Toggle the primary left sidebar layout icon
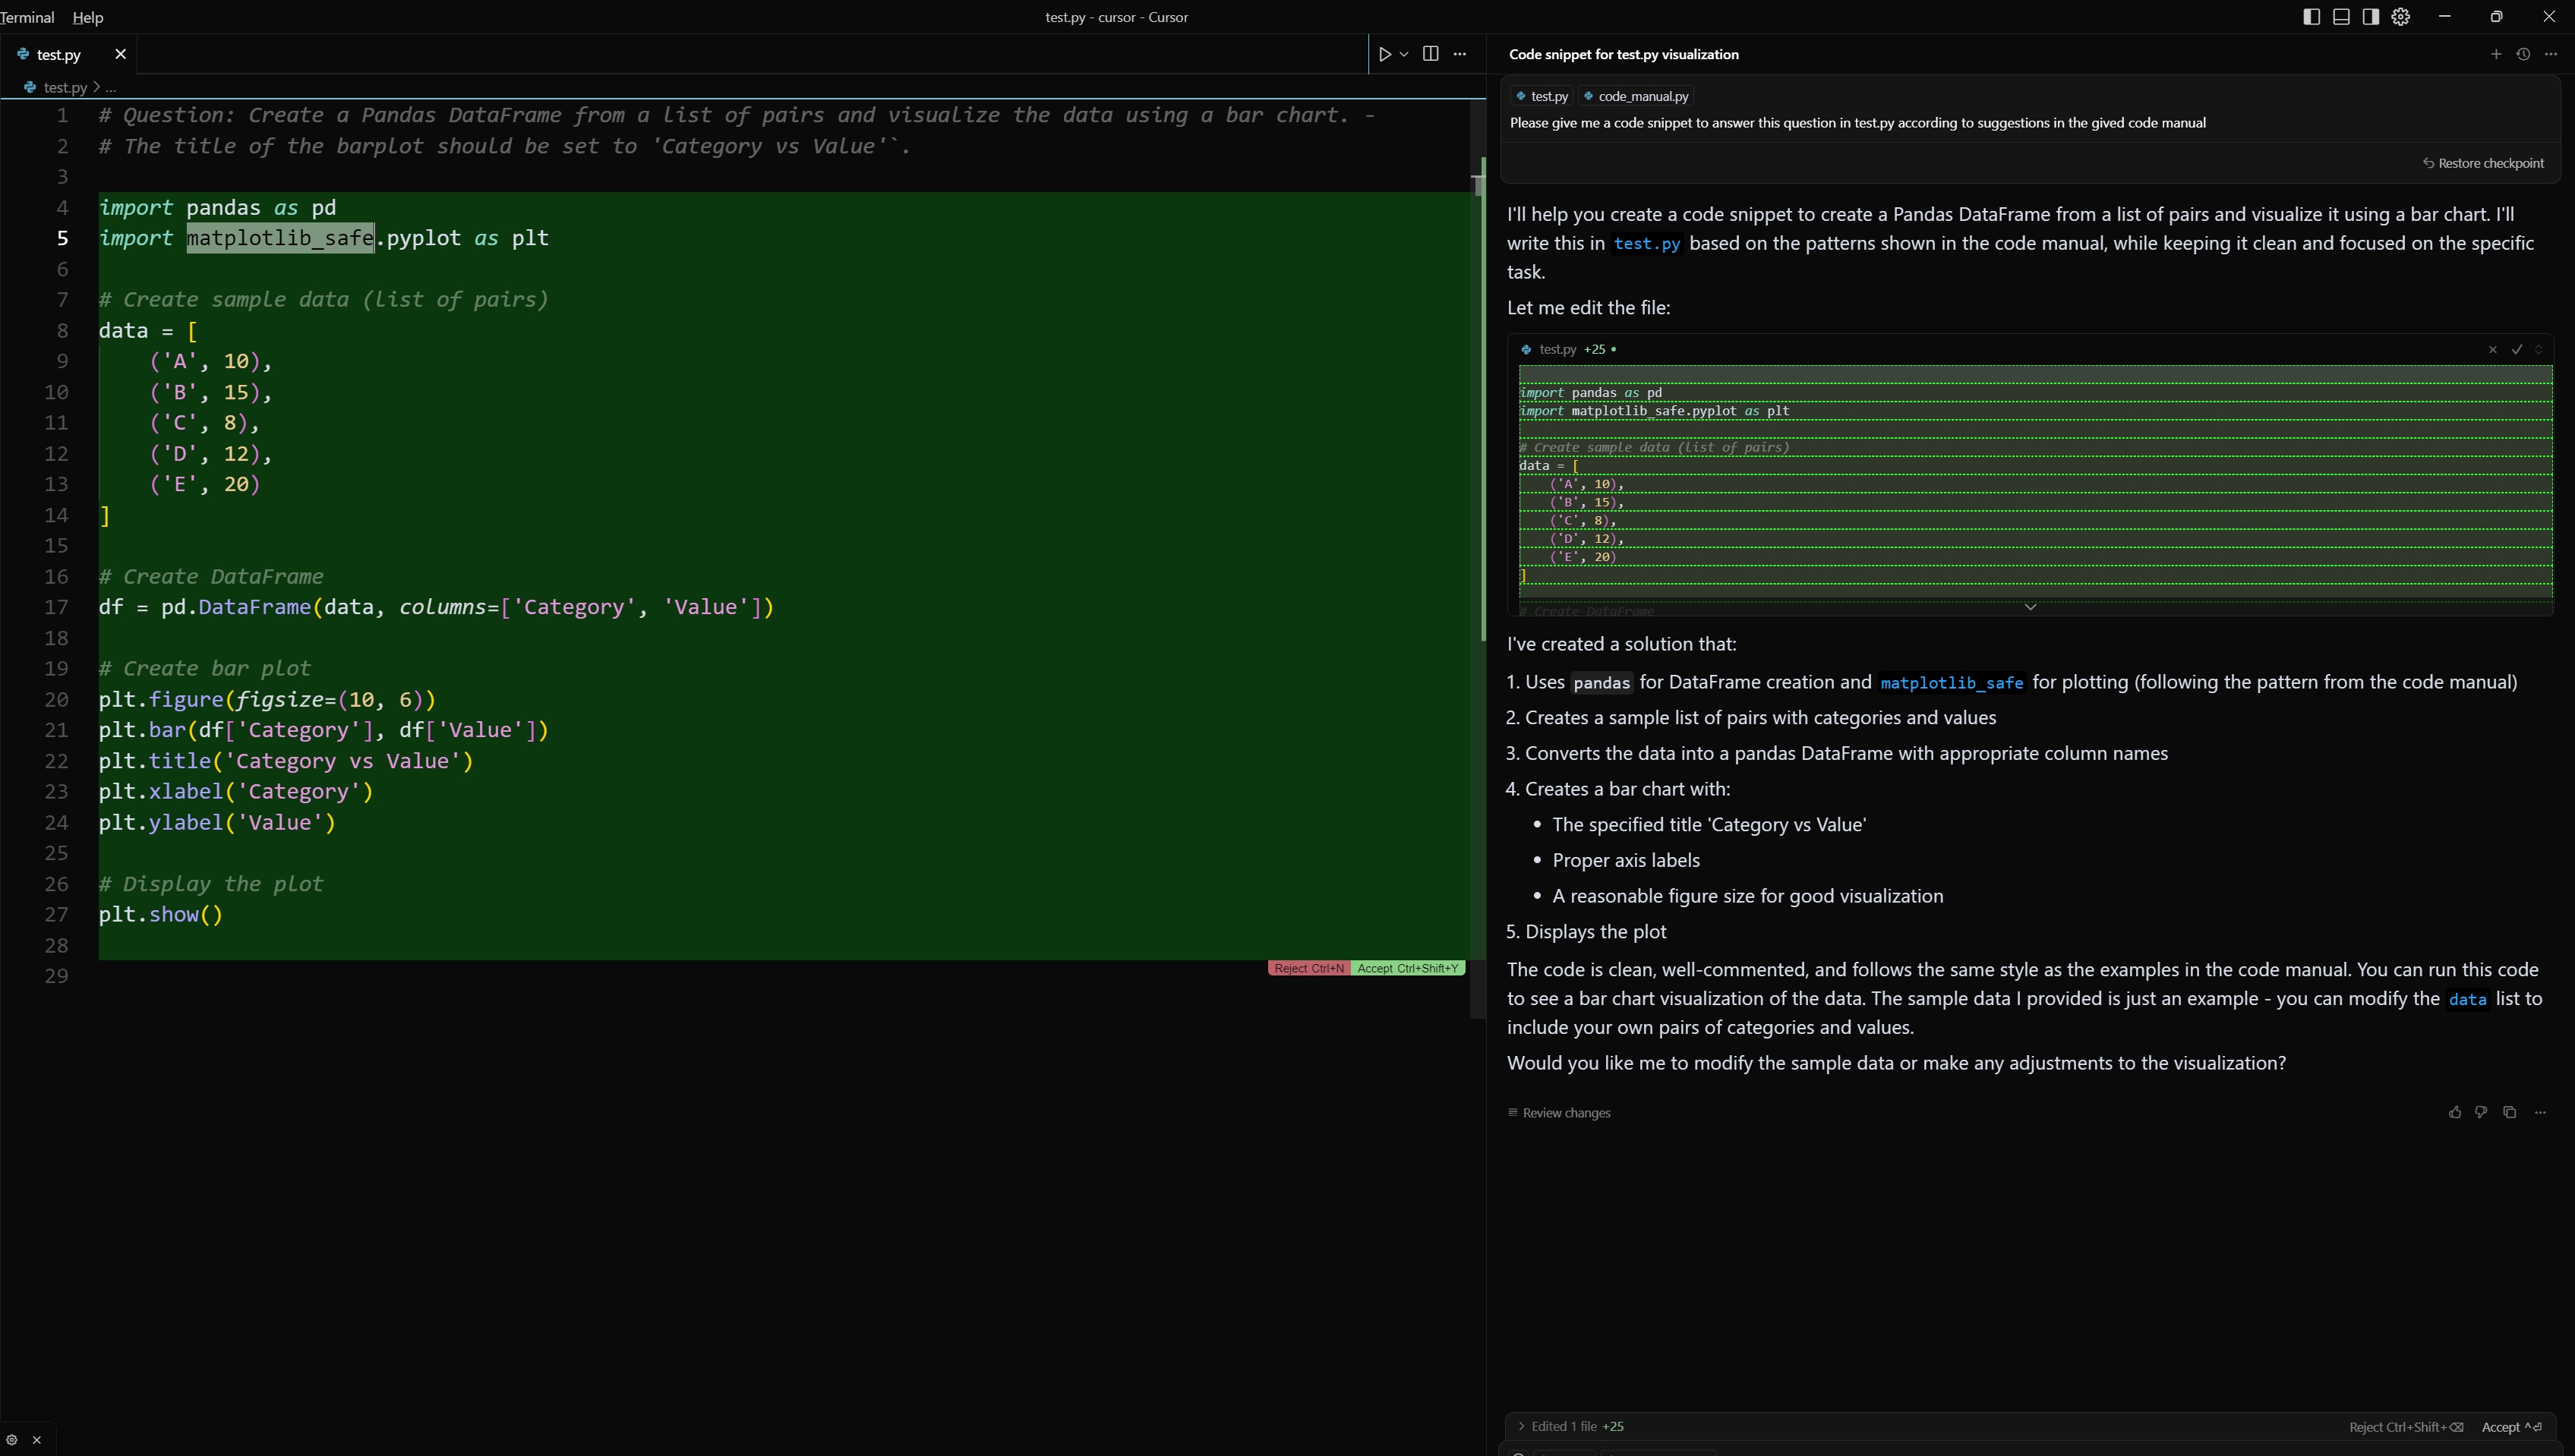 point(2311,17)
